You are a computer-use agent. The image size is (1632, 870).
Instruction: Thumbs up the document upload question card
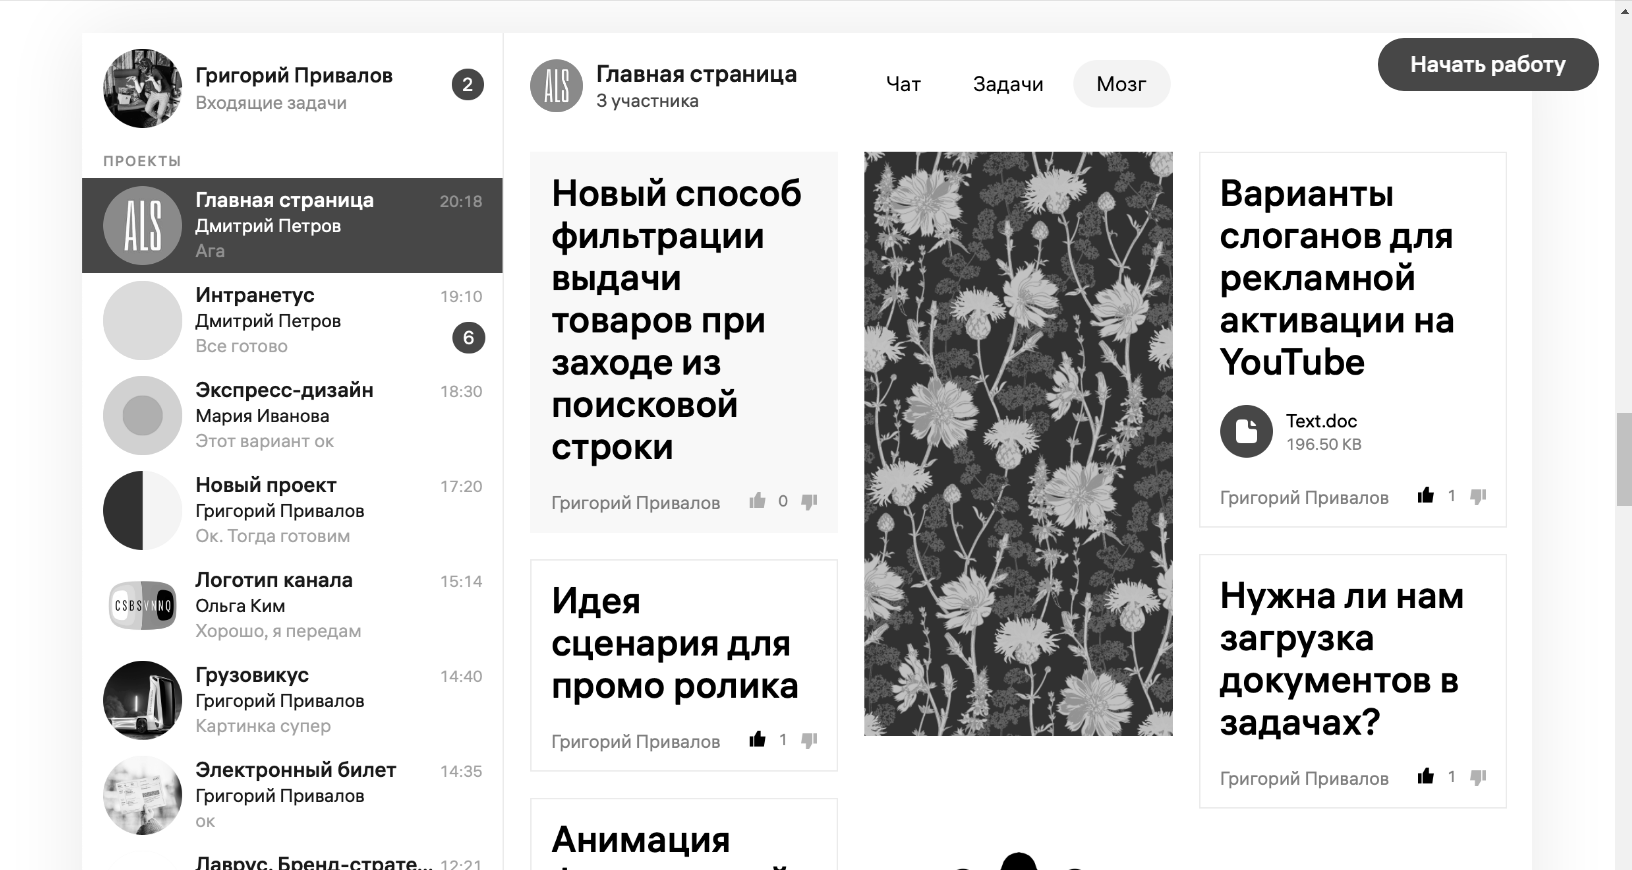(x=1425, y=776)
